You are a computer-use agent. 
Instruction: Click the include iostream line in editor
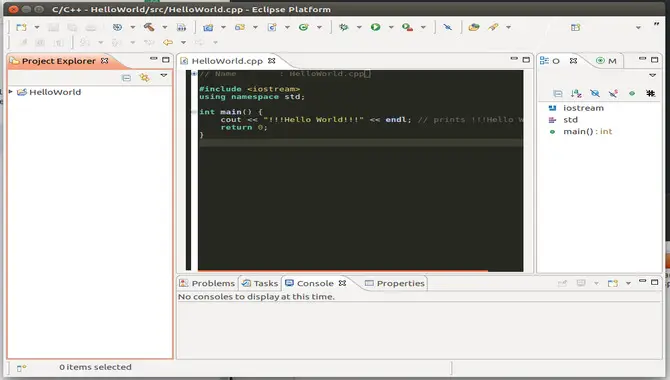250,89
